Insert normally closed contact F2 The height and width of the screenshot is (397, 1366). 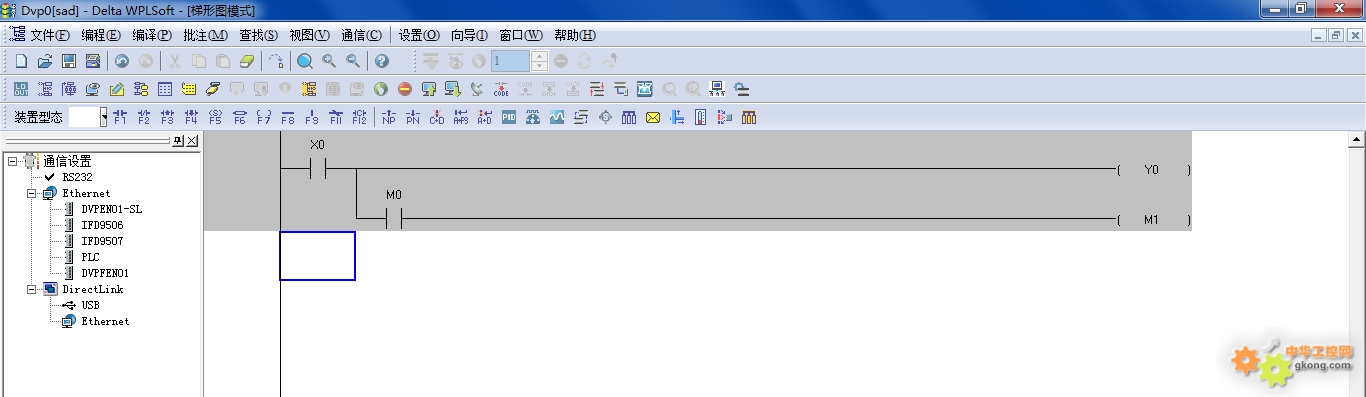[x=144, y=117]
